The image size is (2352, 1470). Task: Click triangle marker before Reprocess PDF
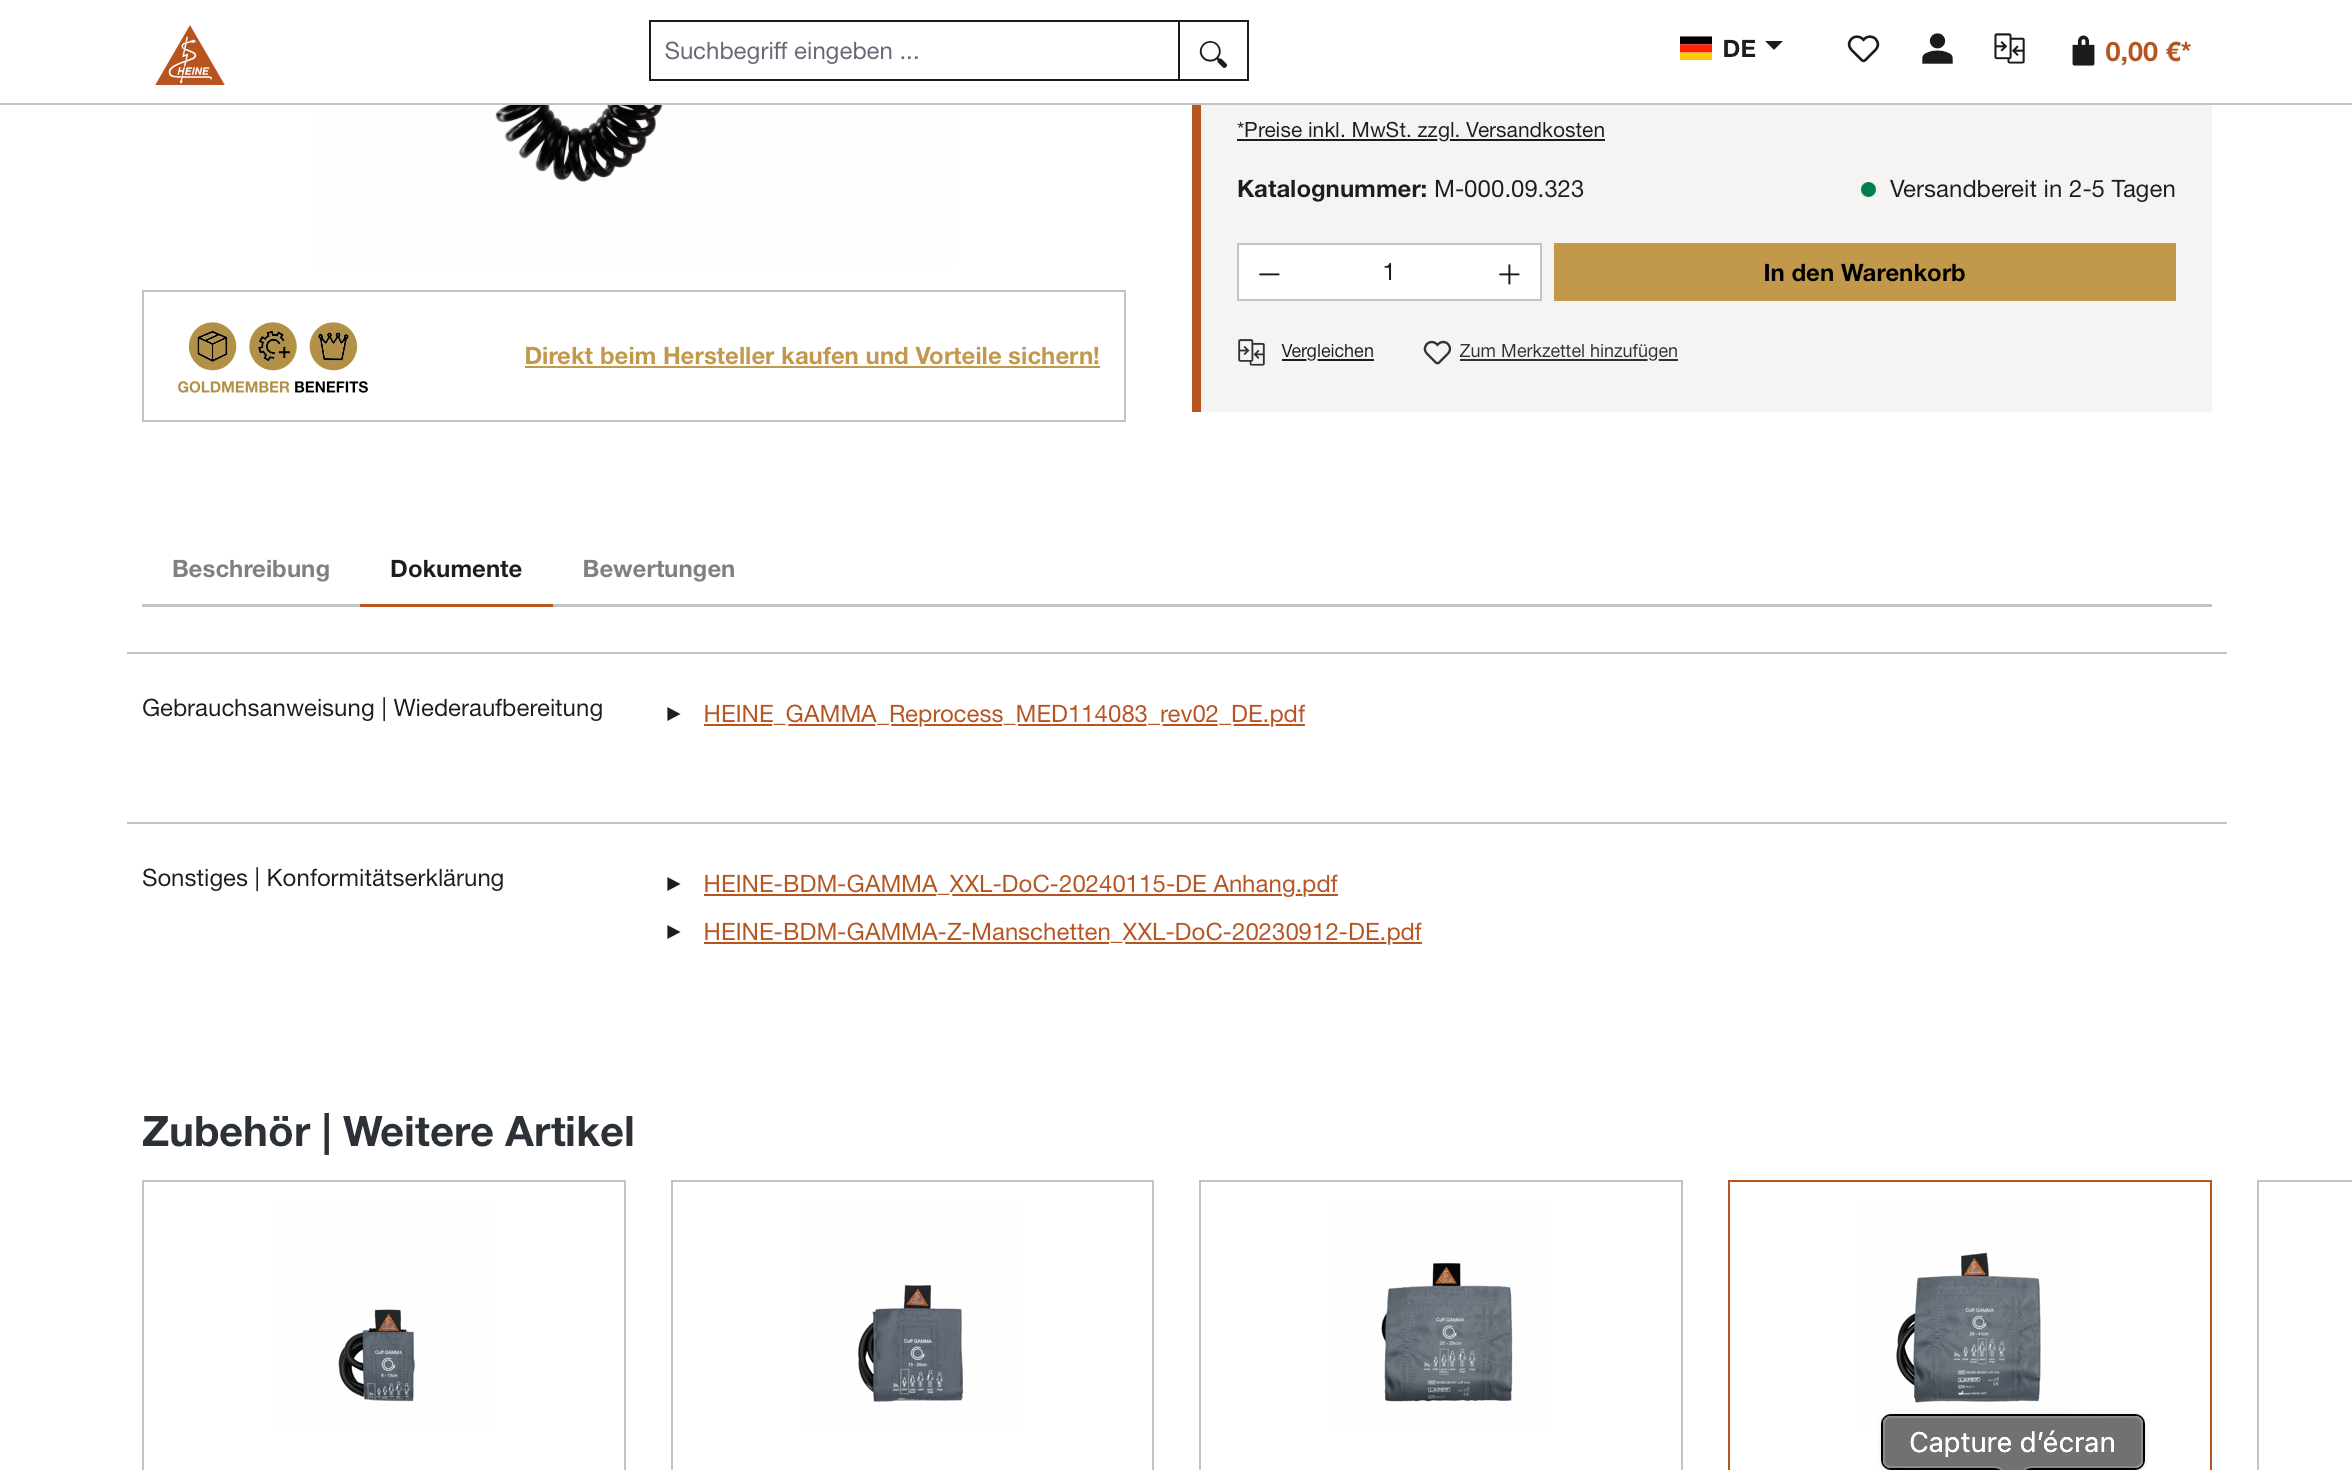click(673, 714)
